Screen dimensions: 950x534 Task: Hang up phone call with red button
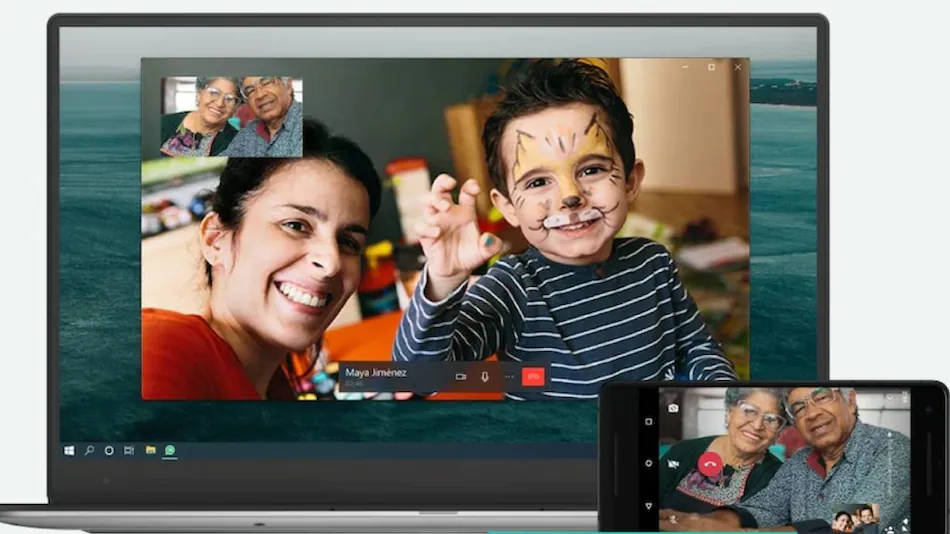[x=711, y=462]
